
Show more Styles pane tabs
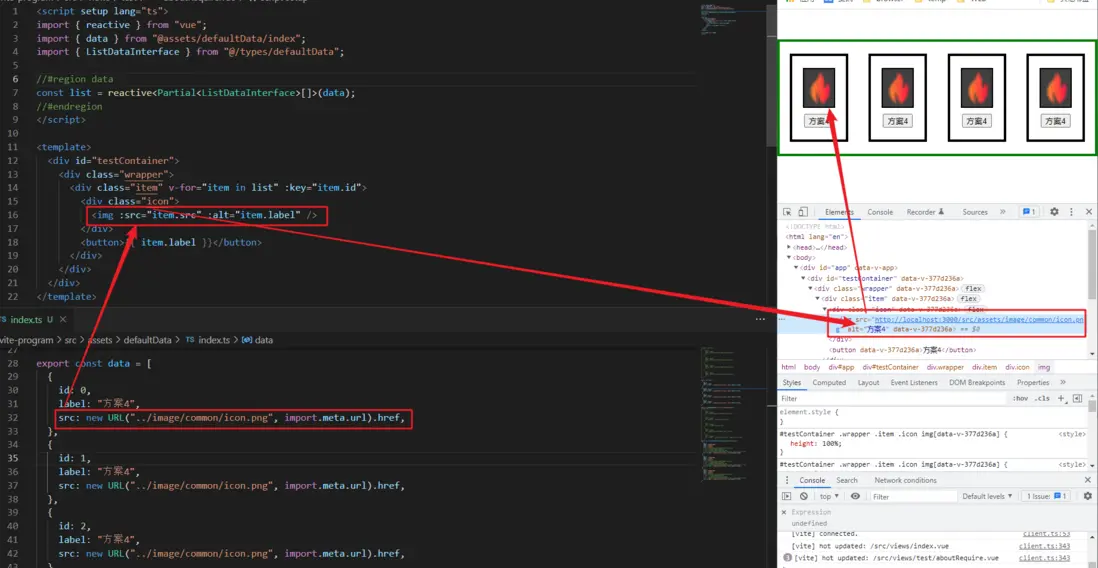tap(1063, 382)
